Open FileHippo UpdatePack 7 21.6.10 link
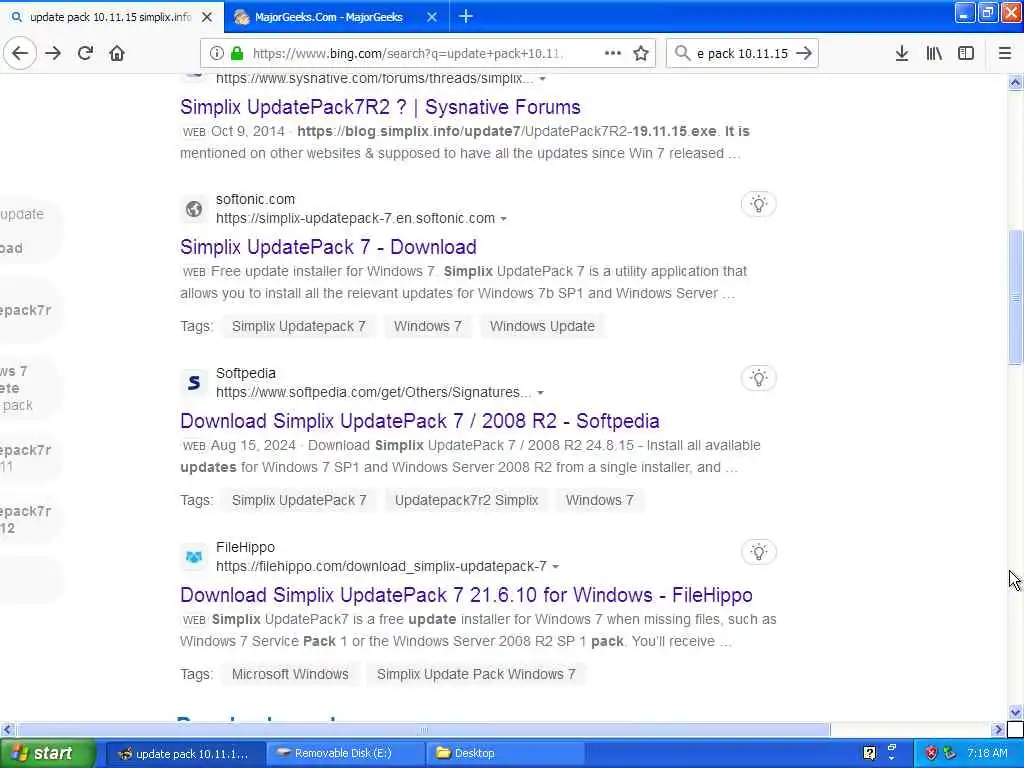The image size is (1024, 768). tap(466, 595)
